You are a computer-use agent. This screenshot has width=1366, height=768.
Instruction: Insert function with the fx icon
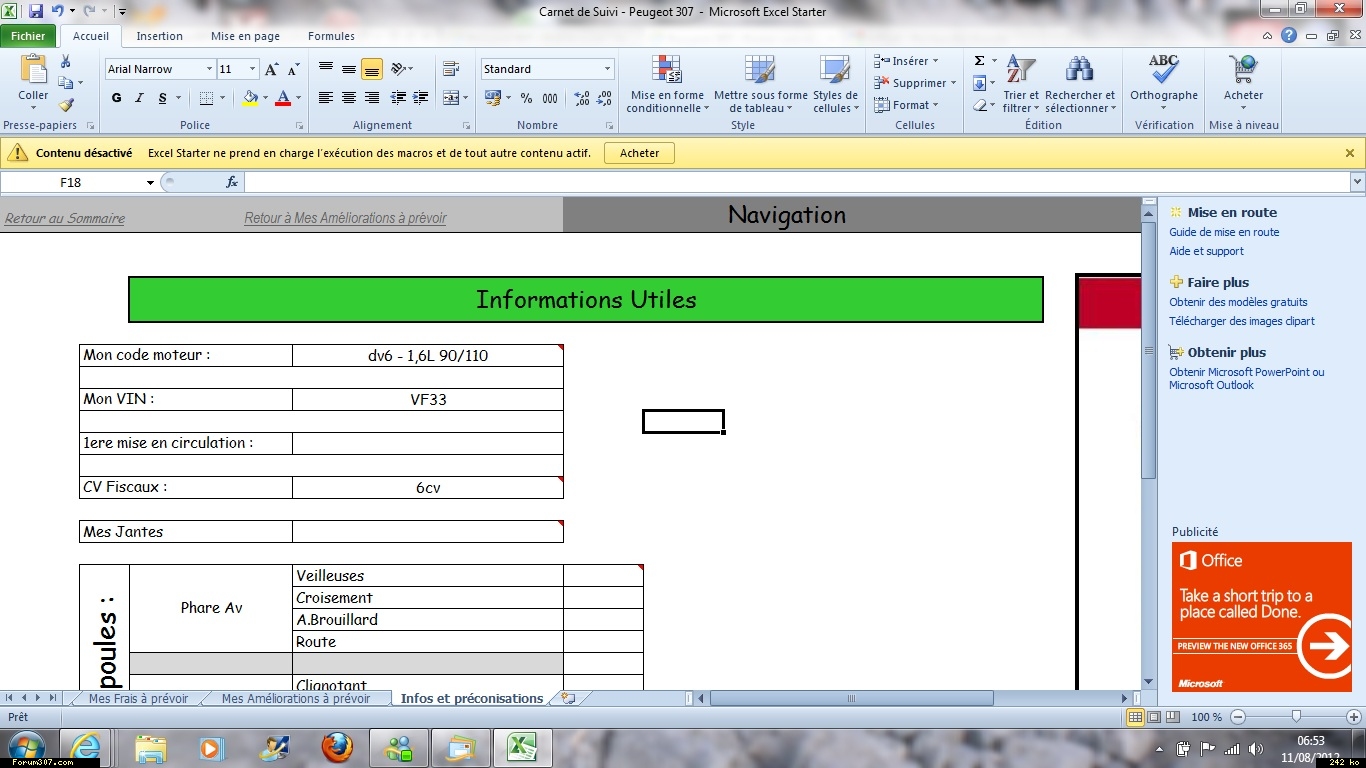point(232,182)
